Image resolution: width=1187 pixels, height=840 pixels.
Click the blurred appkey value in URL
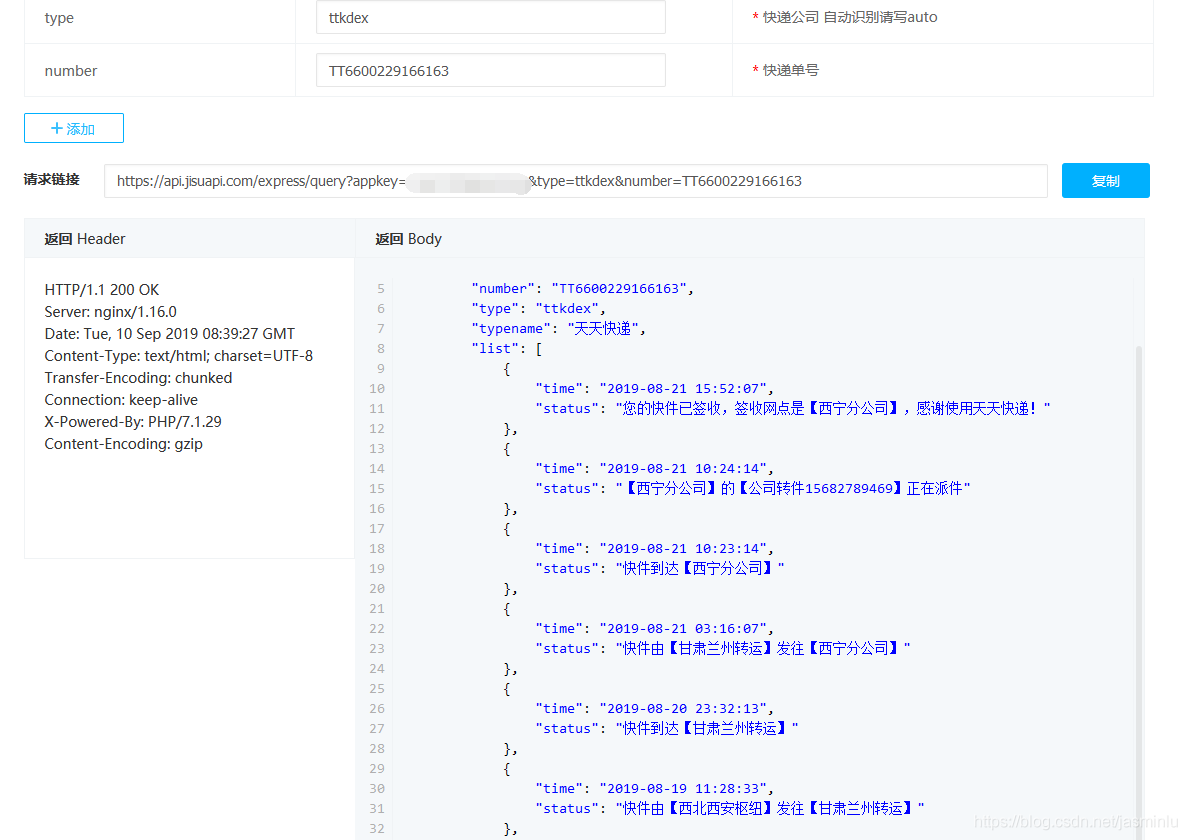point(467,182)
